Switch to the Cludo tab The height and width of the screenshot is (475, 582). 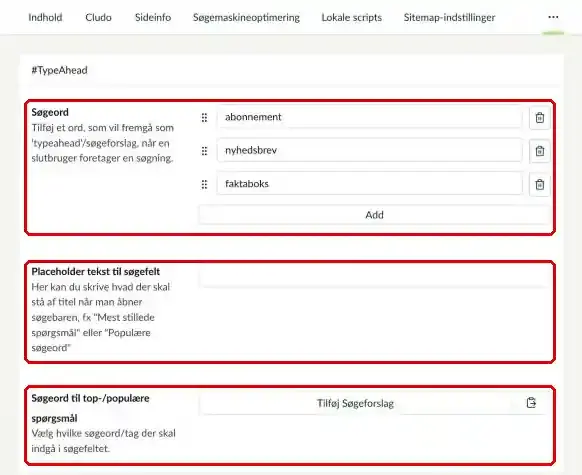pos(98,17)
